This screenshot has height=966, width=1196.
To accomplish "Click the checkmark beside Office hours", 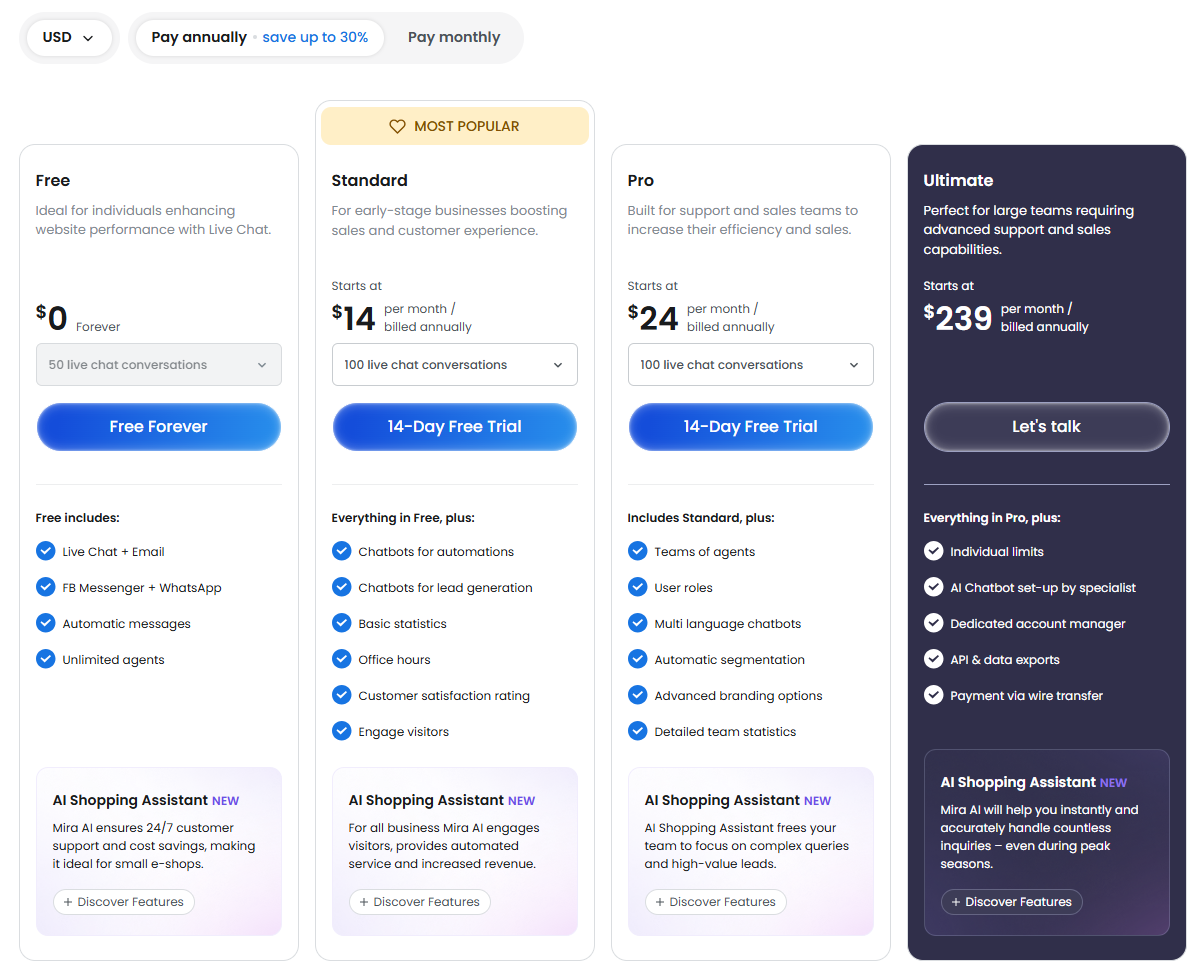I will click(341, 659).
